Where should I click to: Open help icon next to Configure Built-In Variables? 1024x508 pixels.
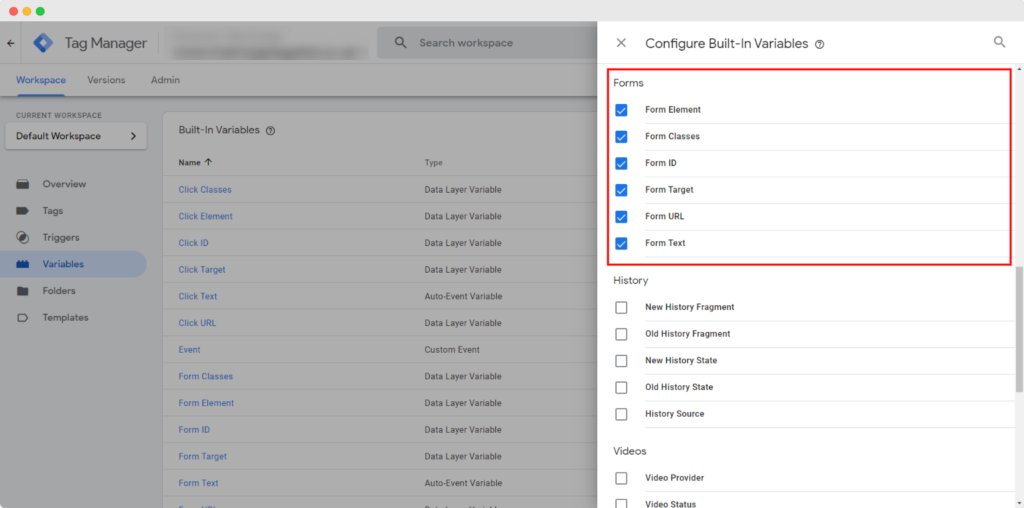point(820,44)
